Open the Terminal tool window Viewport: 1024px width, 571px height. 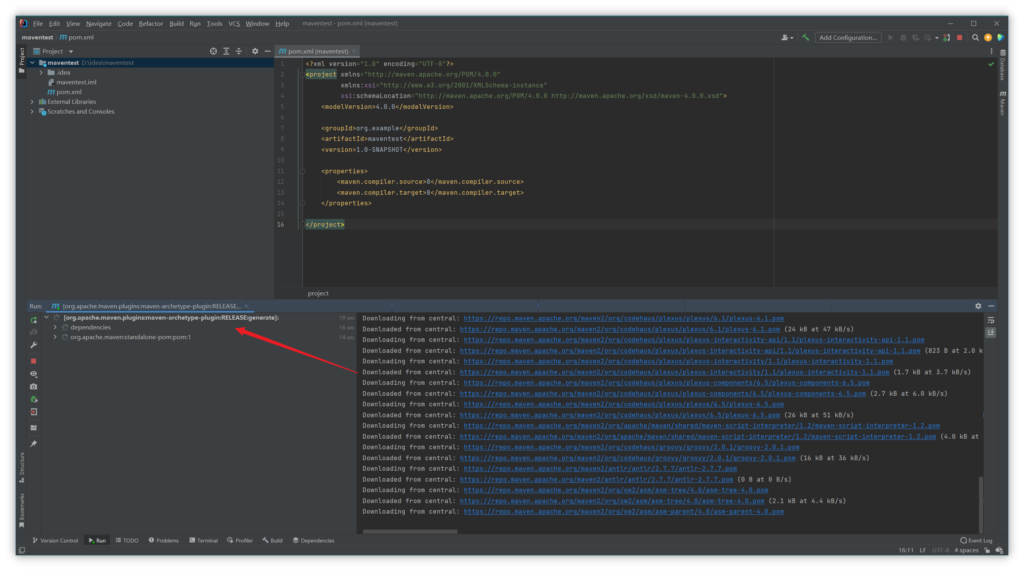point(204,541)
